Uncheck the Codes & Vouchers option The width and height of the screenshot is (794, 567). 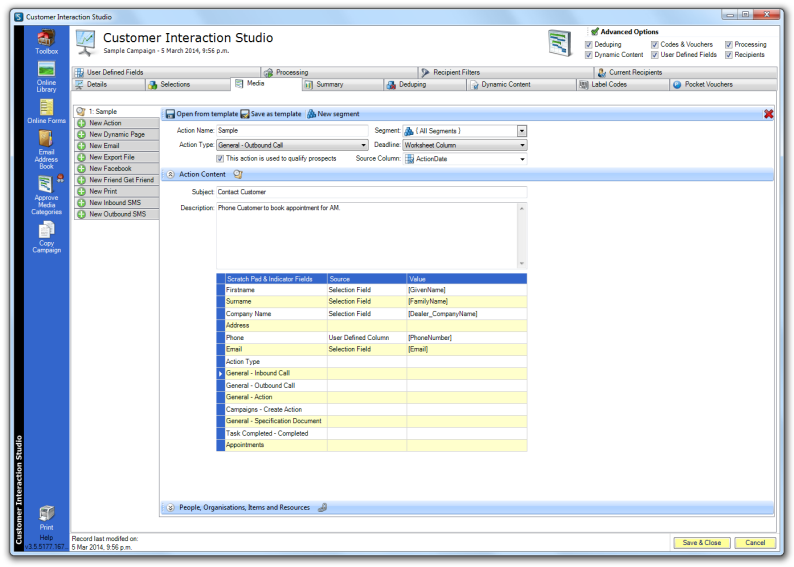[x=655, y=45]
